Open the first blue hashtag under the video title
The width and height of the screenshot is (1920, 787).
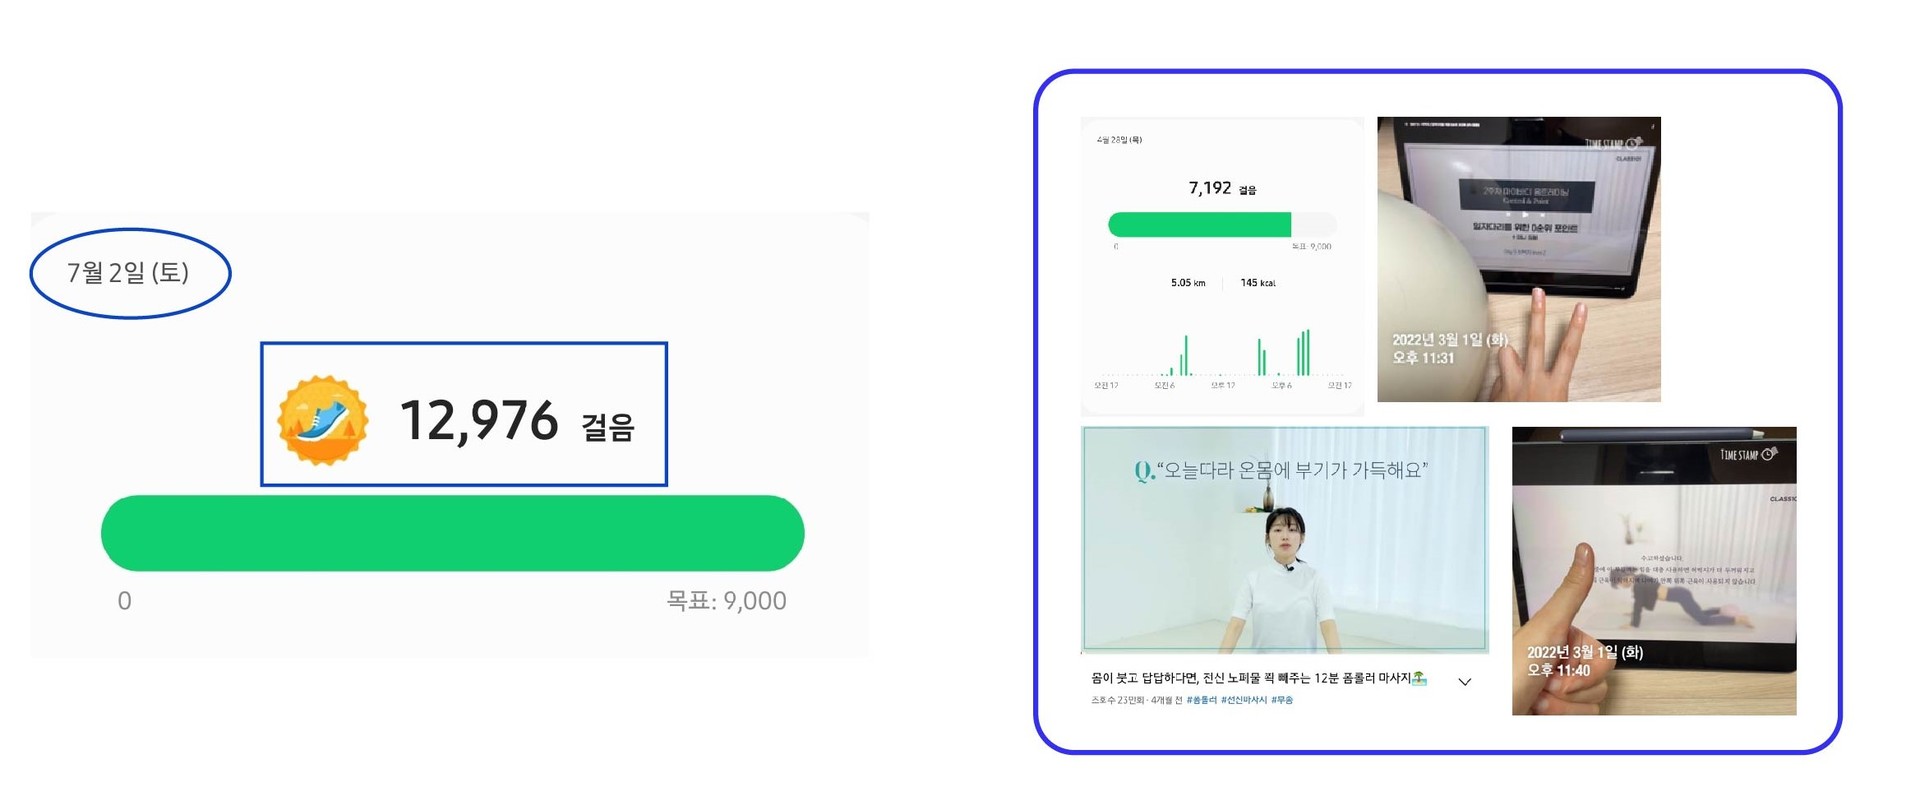pos(1201,700)
